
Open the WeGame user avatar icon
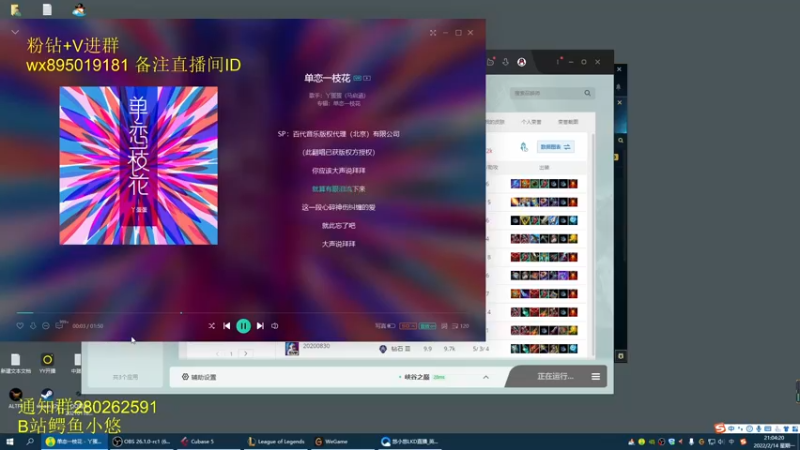[x=521, y=62]
